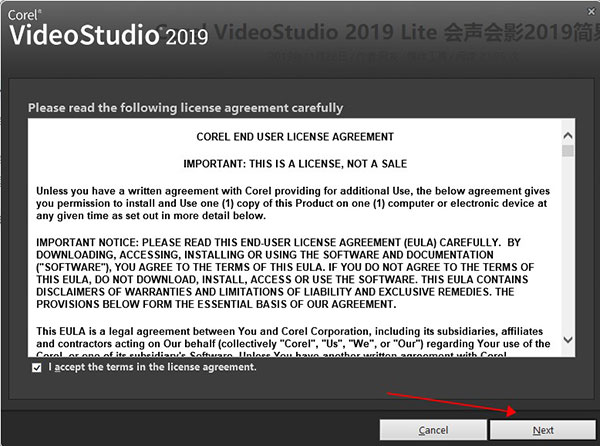
Task: Click the "IMPORTANT NOTICE" paragraph
Action: tap(292, 276)
